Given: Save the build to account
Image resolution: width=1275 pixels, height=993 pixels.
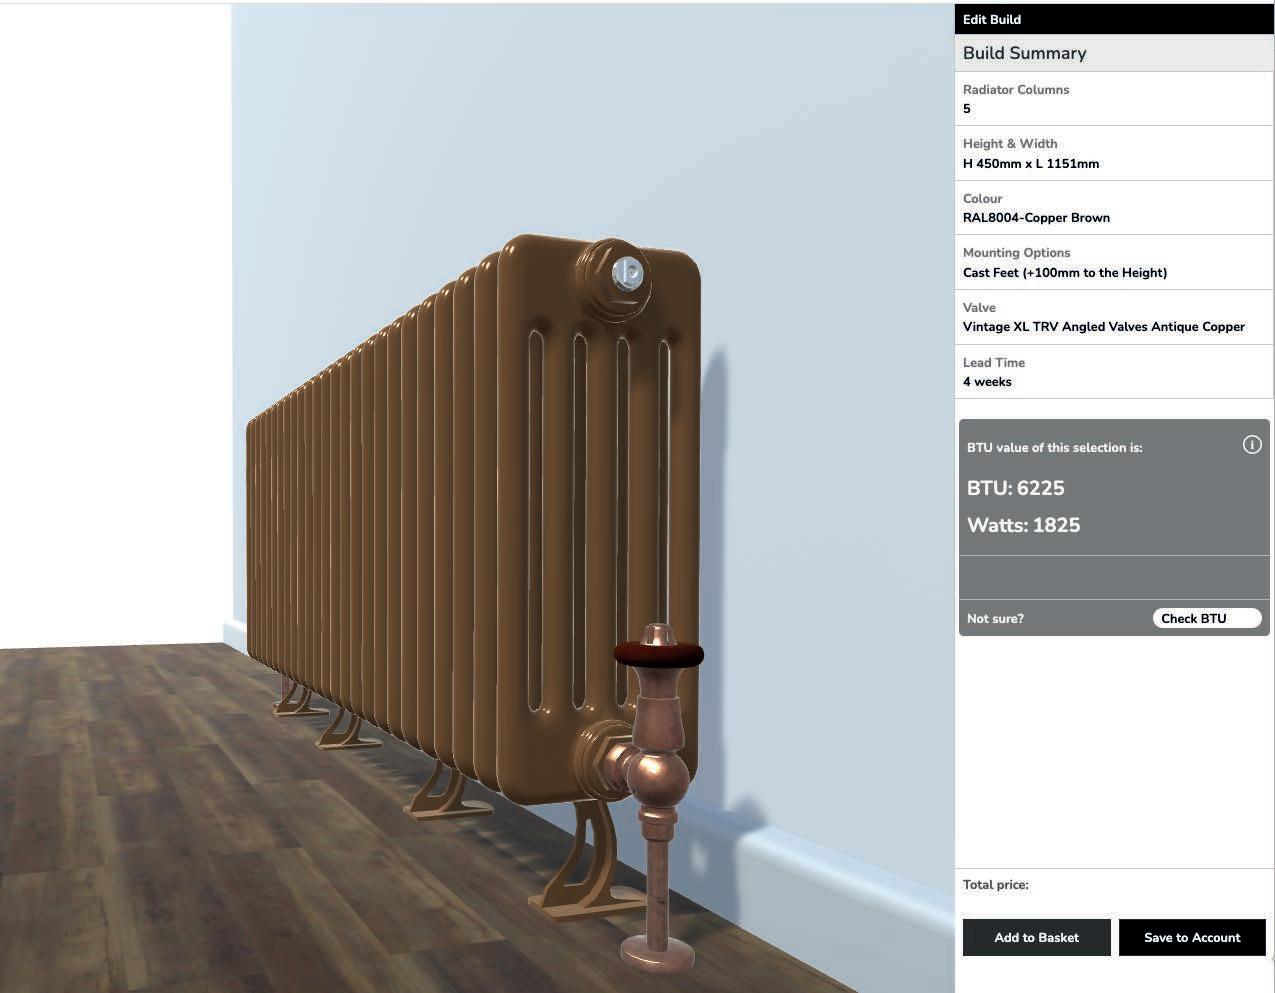Looking at the screenshot, I should (x=1192, y=937).
